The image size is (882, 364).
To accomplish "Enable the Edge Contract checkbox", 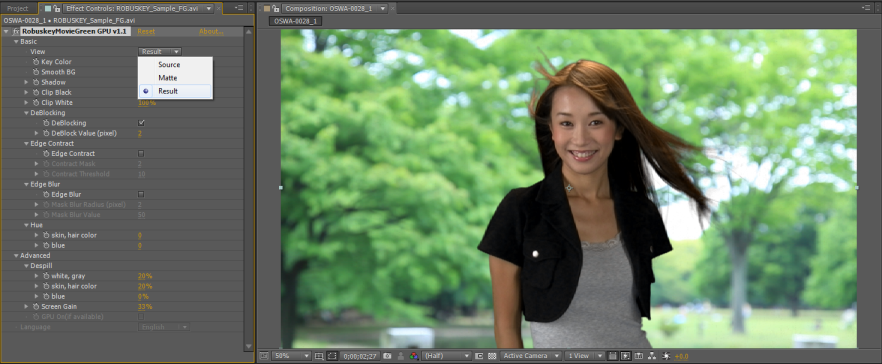I will point(141,154).
